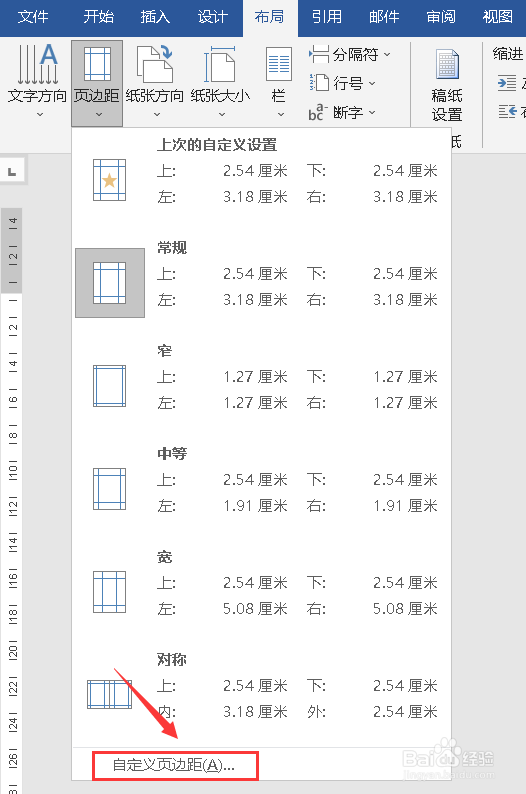The image size is (526, 794).
Task: Select the 常规 margin preset thumbnail
Action: [110, 283]
